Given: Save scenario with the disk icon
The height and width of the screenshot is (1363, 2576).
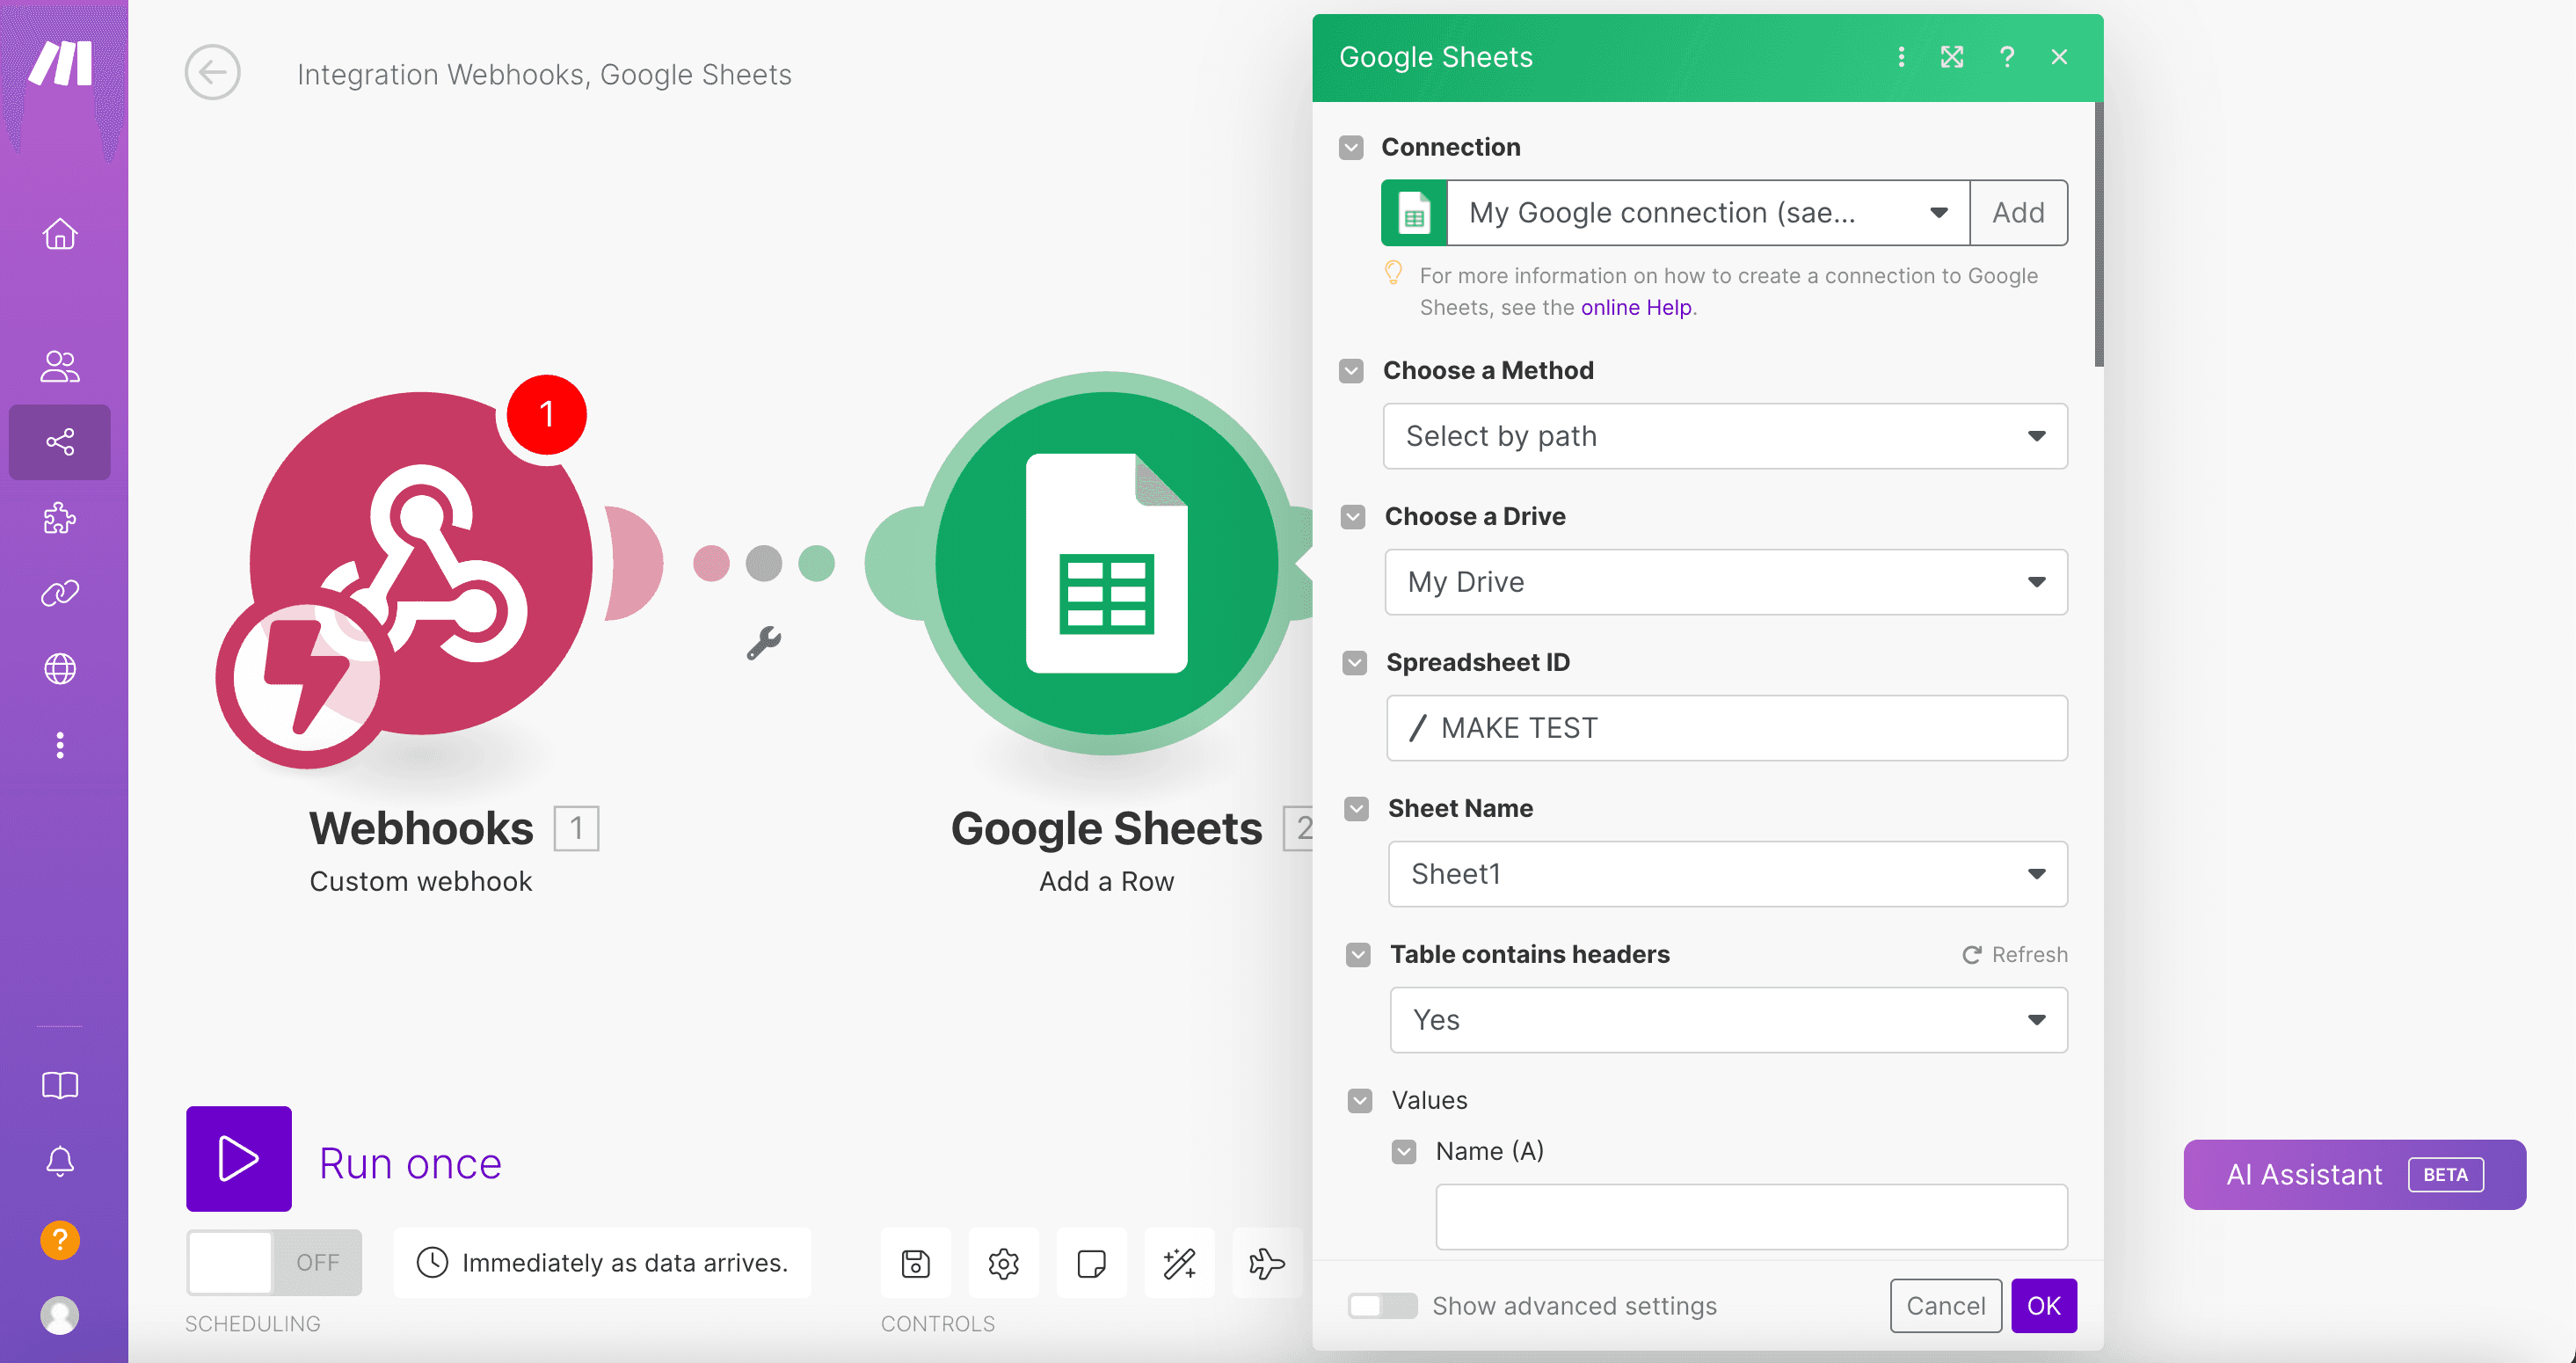Looking at the screenshot, I should [x=915, y=1263].
